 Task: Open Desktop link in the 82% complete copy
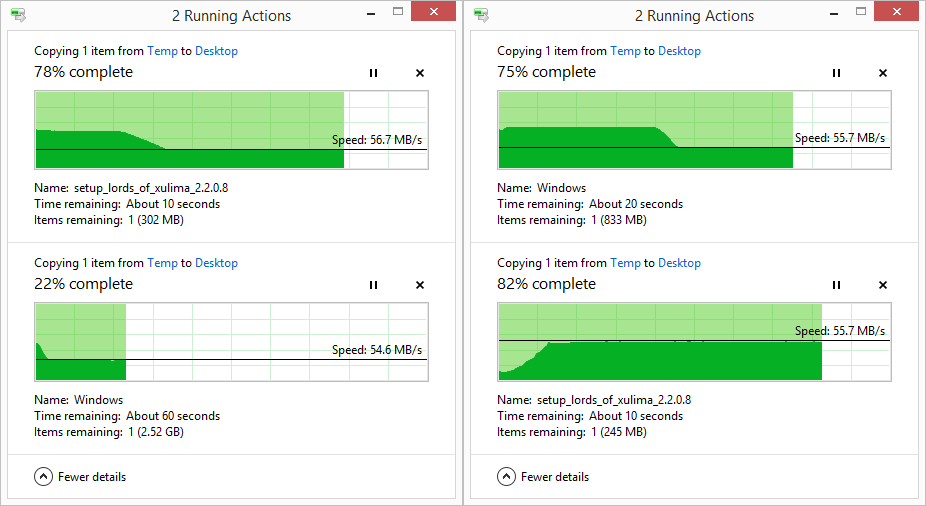pos(679,263)
